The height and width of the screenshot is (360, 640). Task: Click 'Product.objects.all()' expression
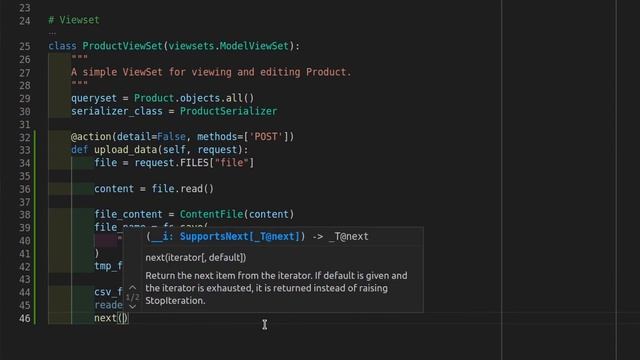[194, 98]
